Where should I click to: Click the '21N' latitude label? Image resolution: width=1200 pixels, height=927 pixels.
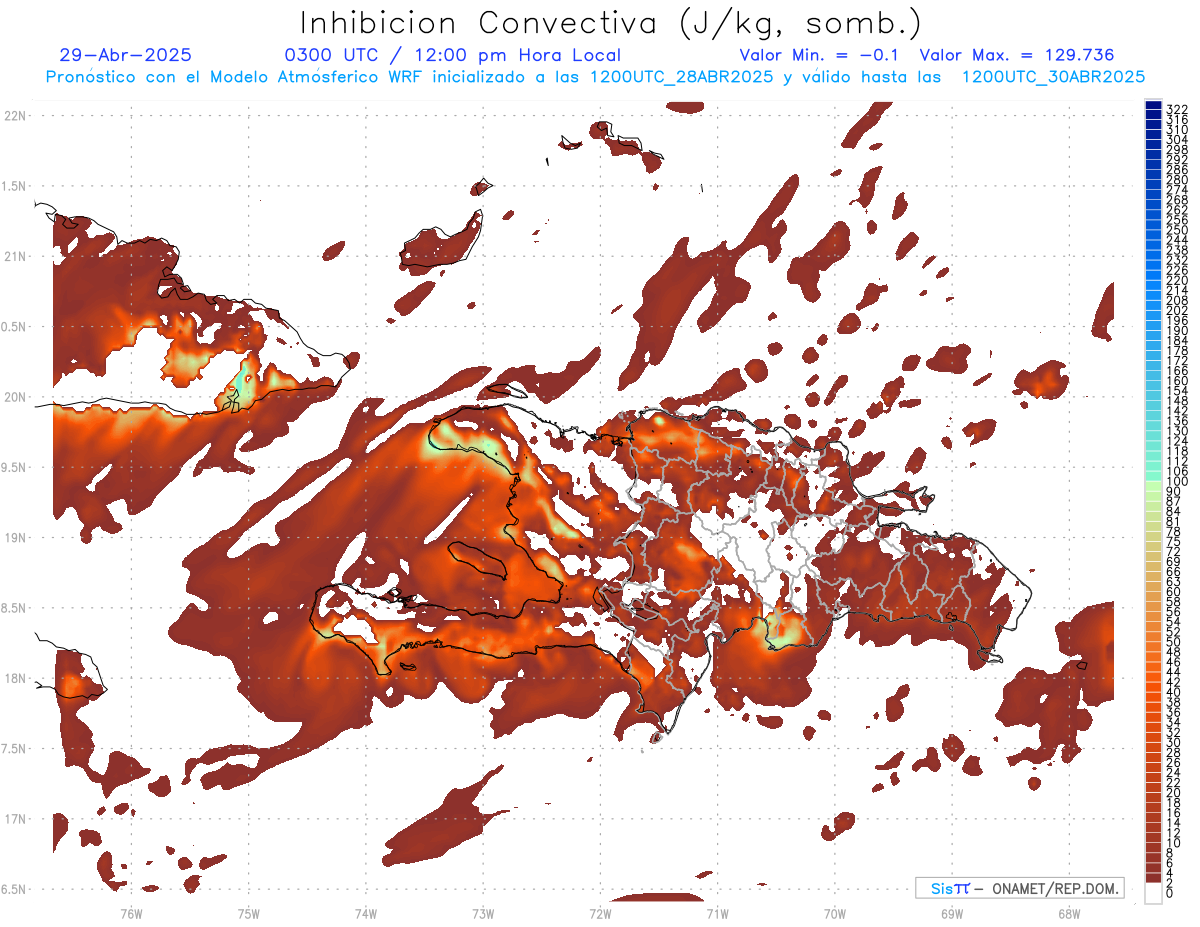15,256
